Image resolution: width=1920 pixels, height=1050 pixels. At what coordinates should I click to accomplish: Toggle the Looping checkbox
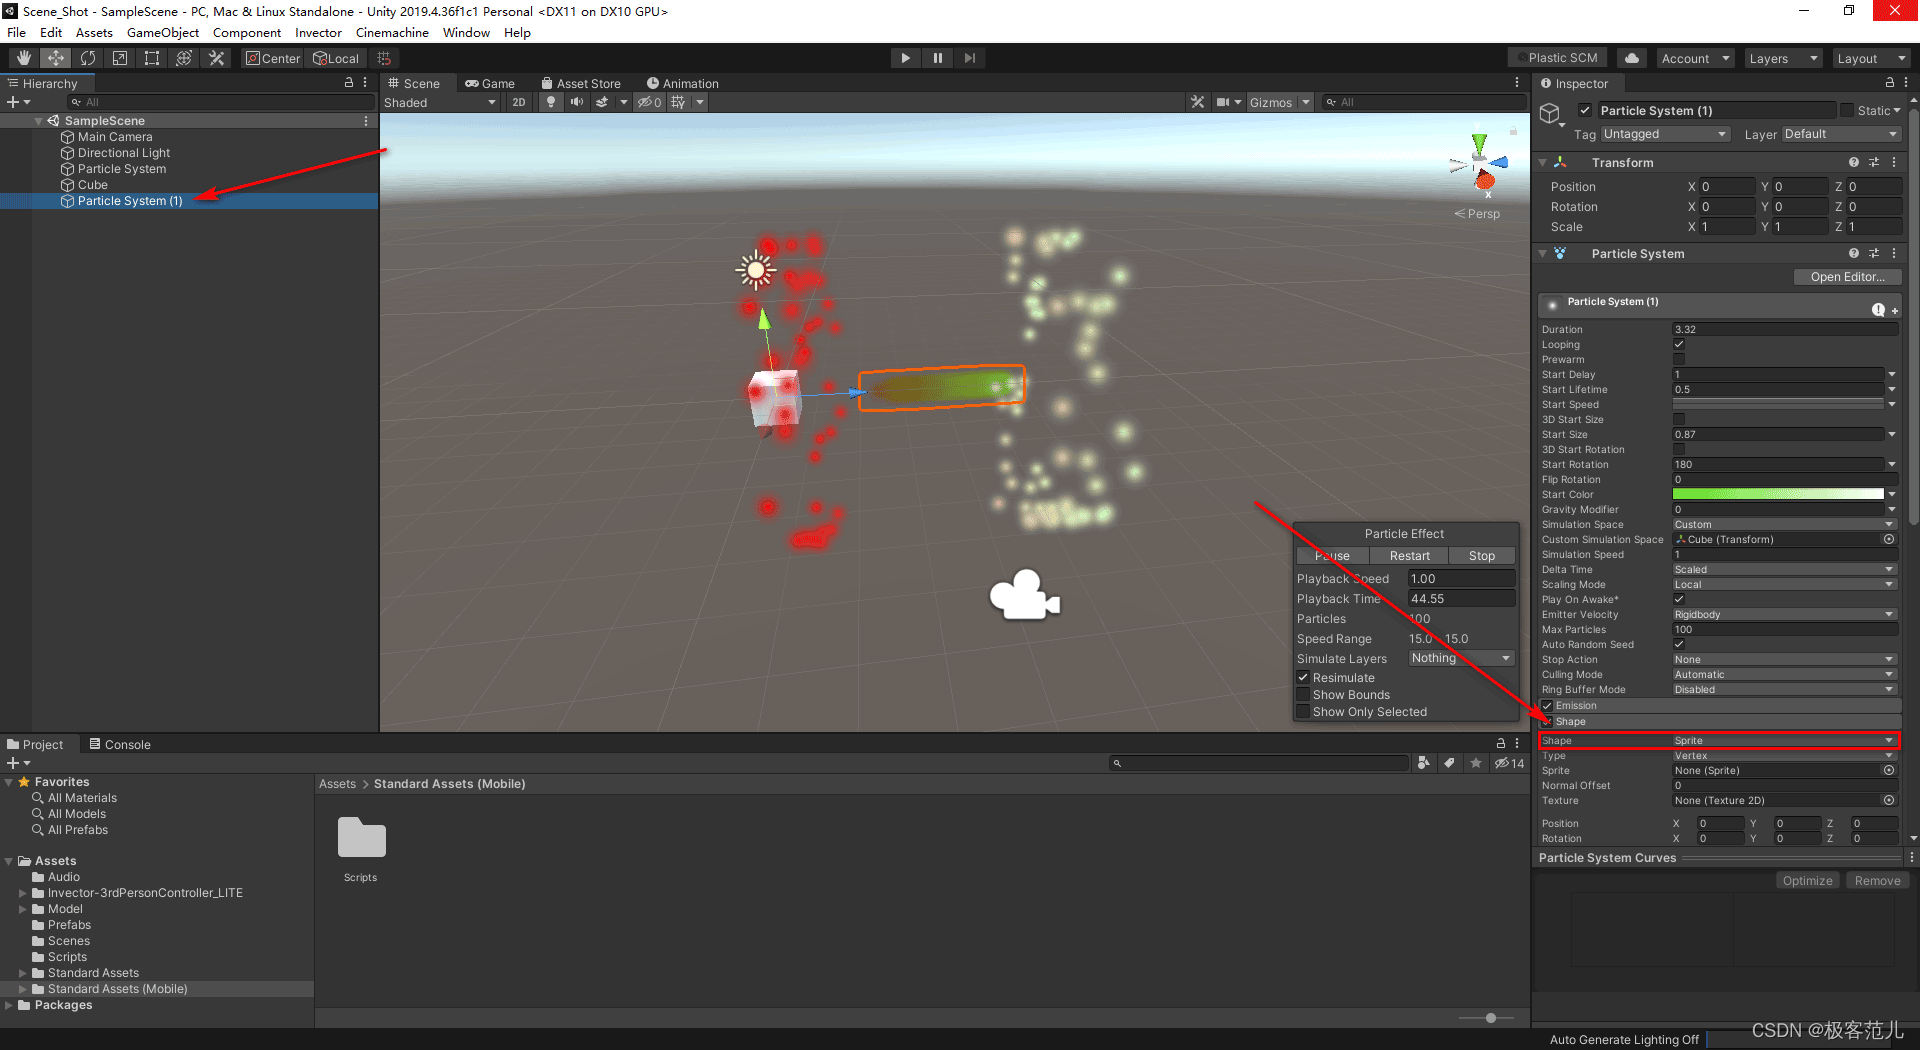(x=1679, y=344)
